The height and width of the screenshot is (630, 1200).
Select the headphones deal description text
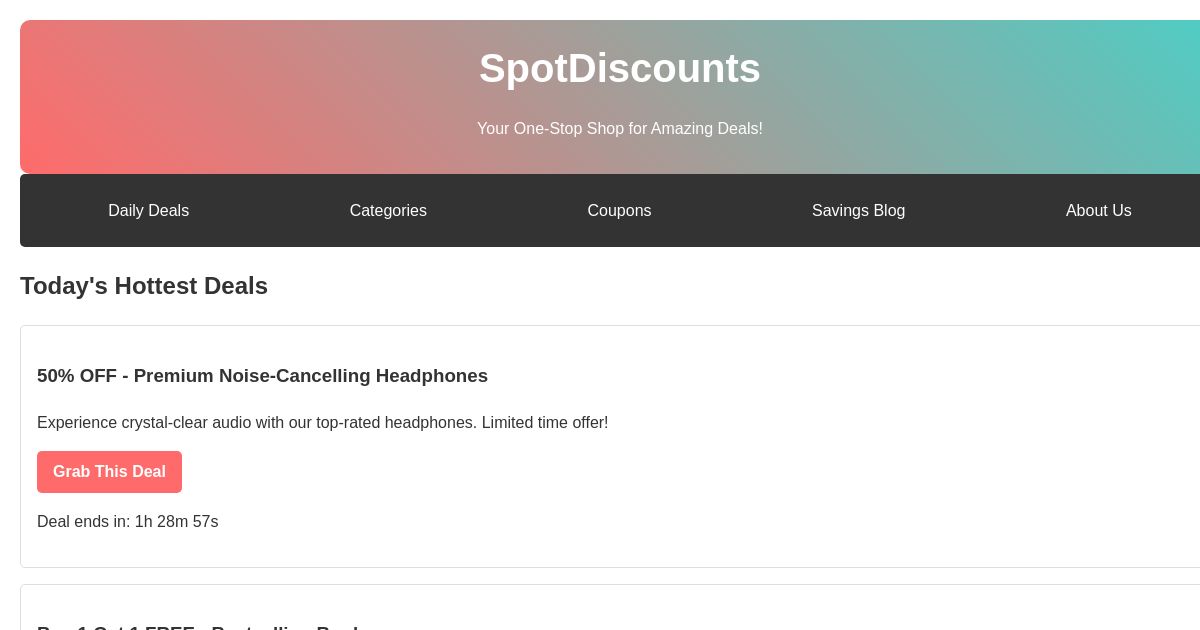(x=322, y=422)
